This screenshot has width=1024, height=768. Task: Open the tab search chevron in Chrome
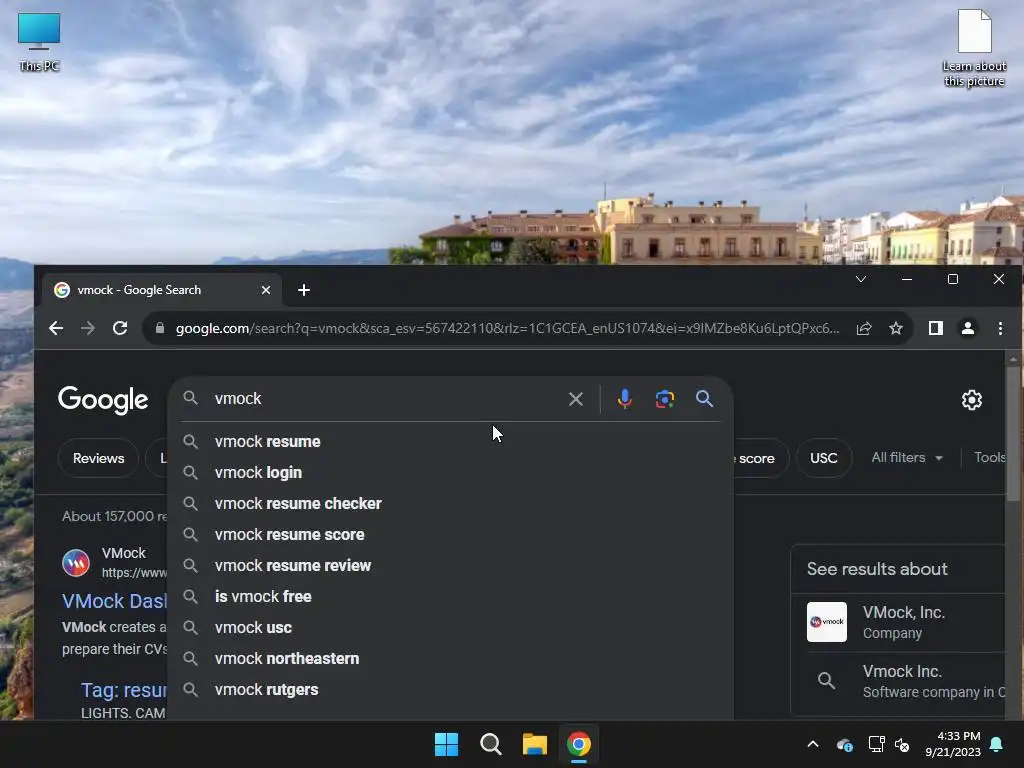point(861,280)
